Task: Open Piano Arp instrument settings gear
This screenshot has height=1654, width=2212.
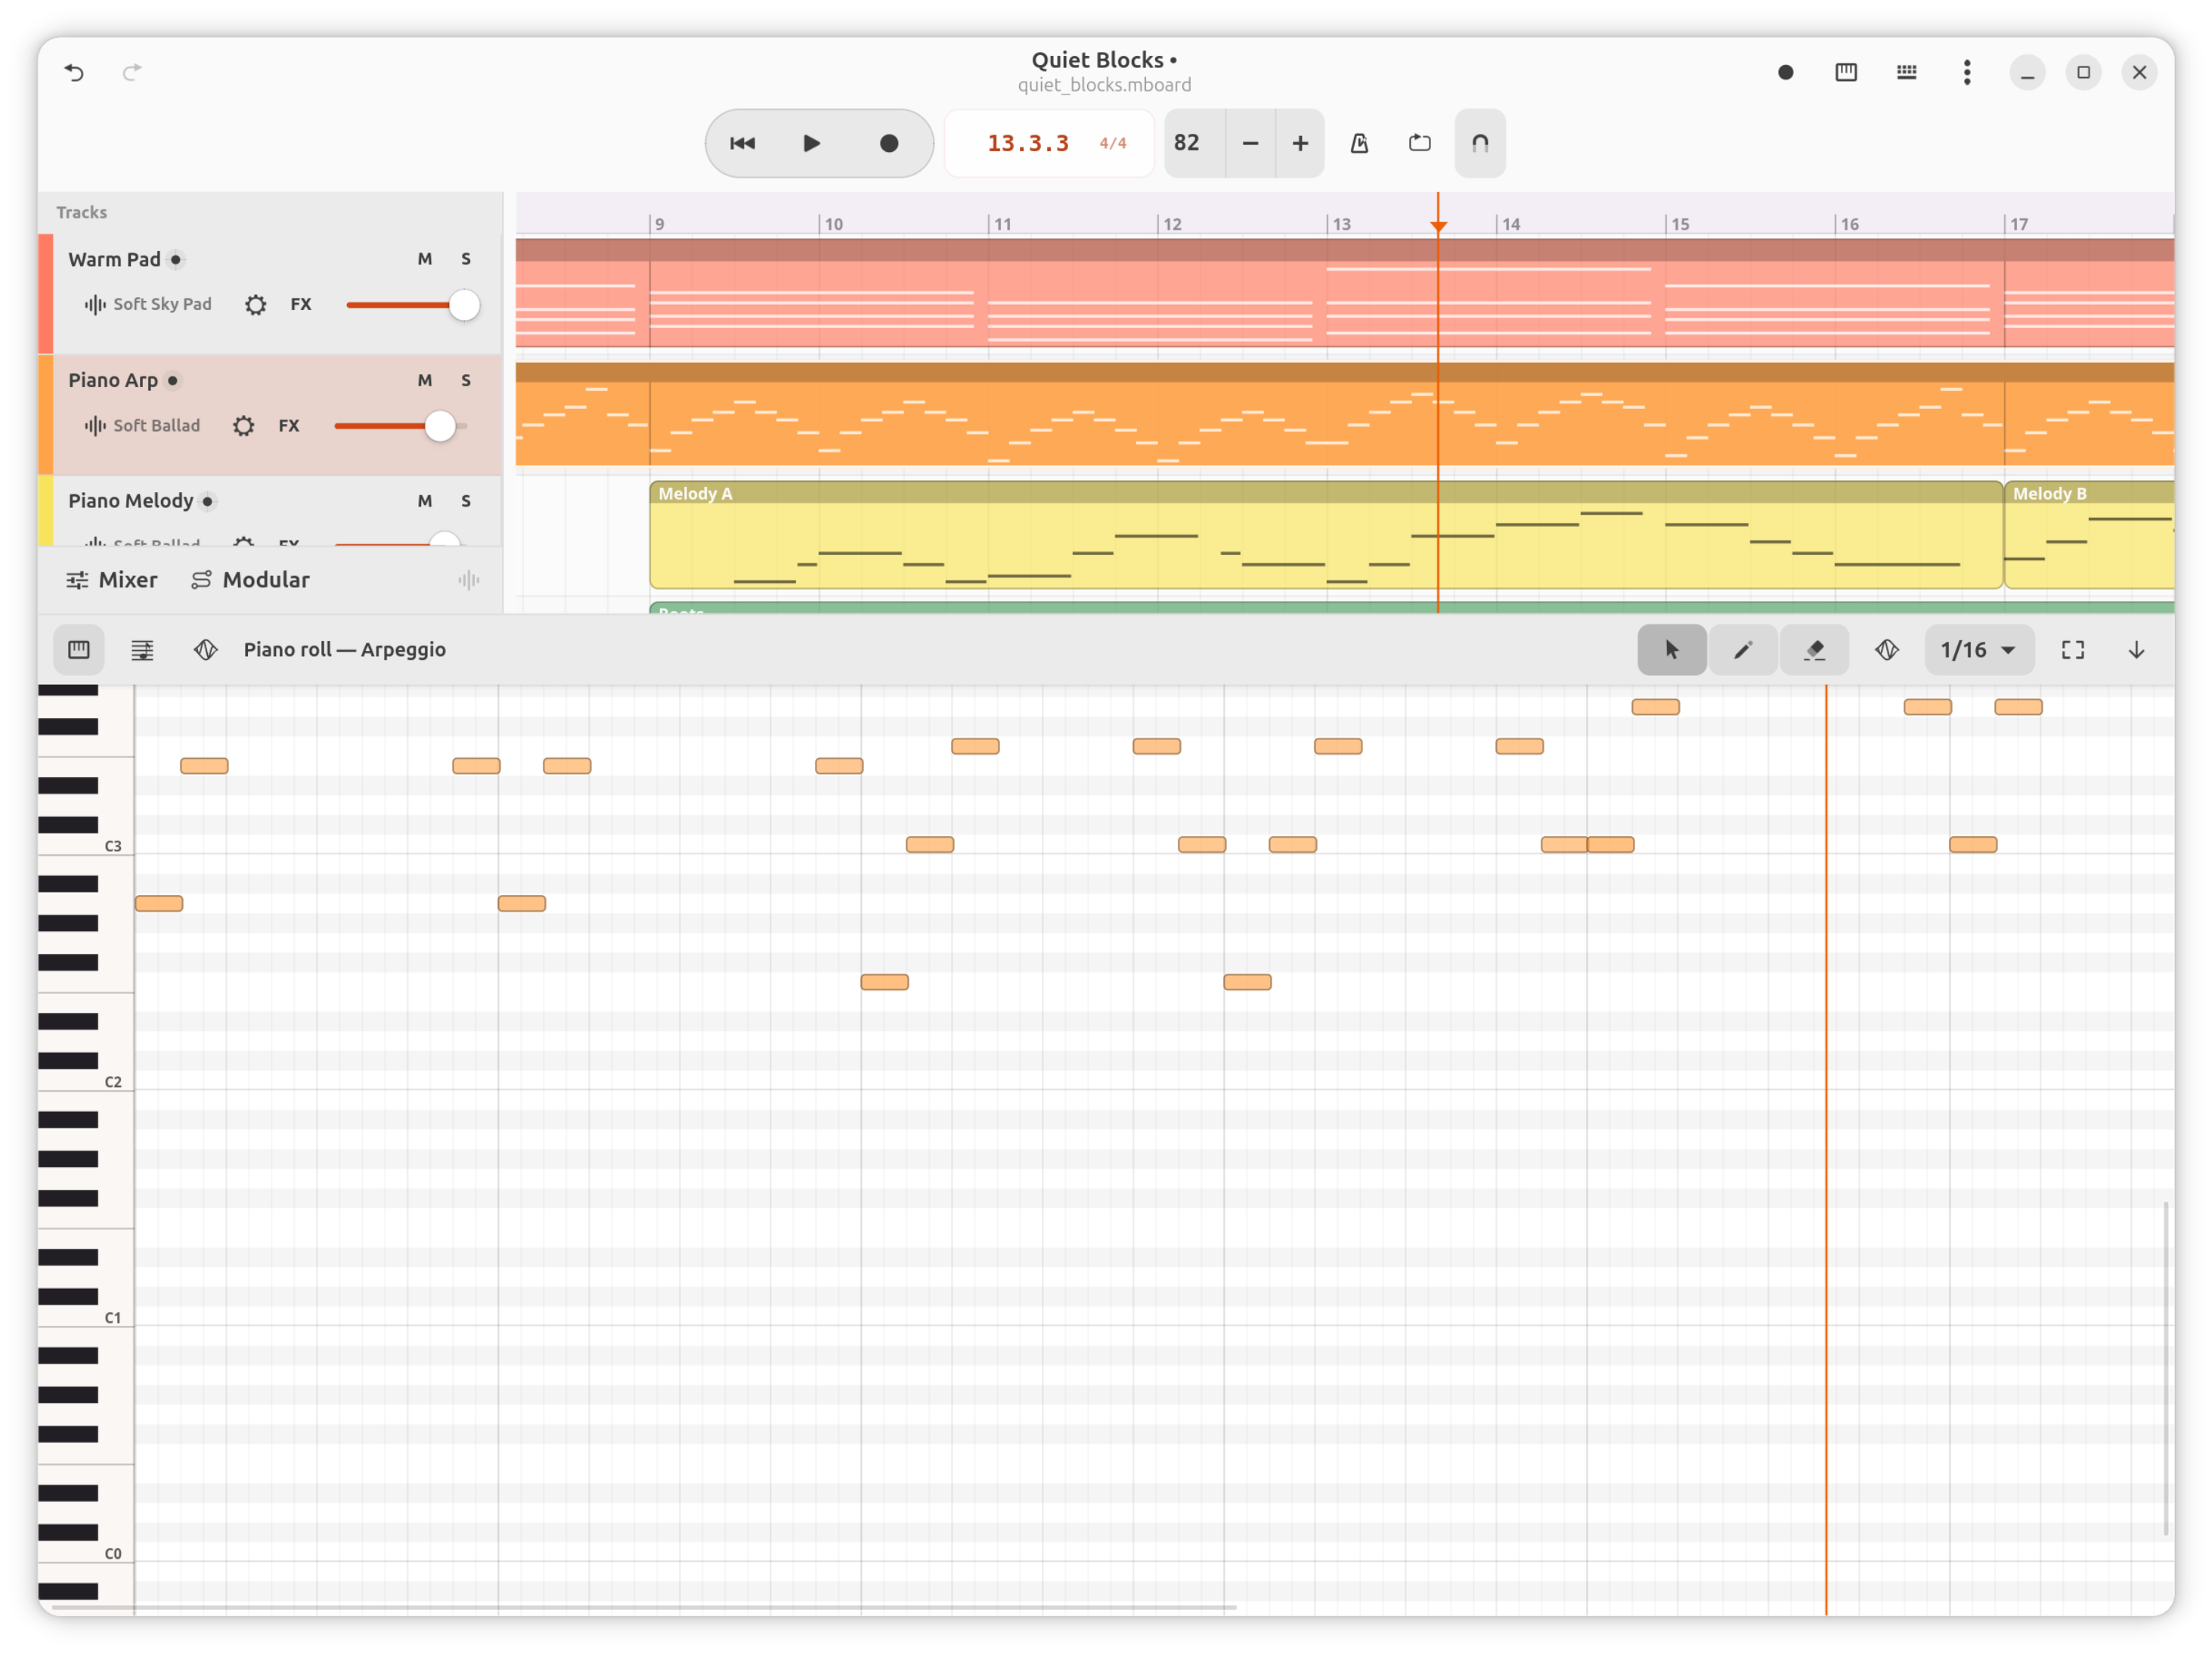Action: click(244, 426)
